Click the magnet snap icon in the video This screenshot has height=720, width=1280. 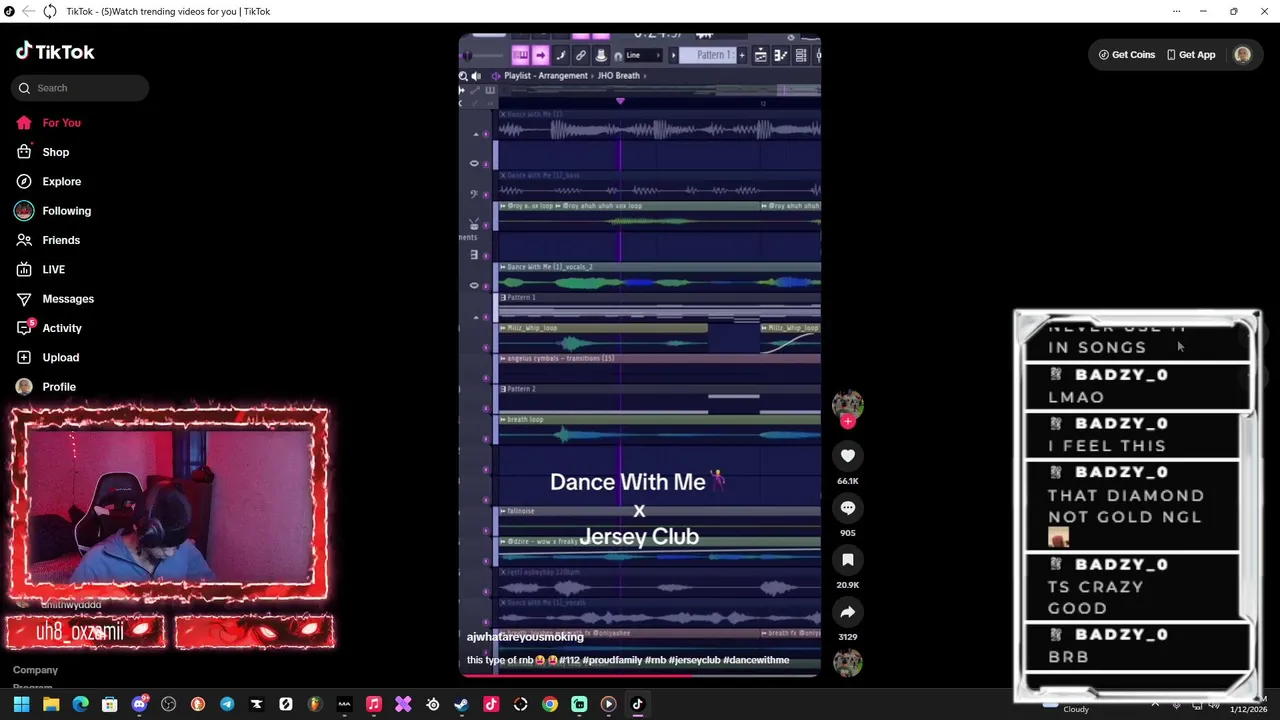pos(619,55)
